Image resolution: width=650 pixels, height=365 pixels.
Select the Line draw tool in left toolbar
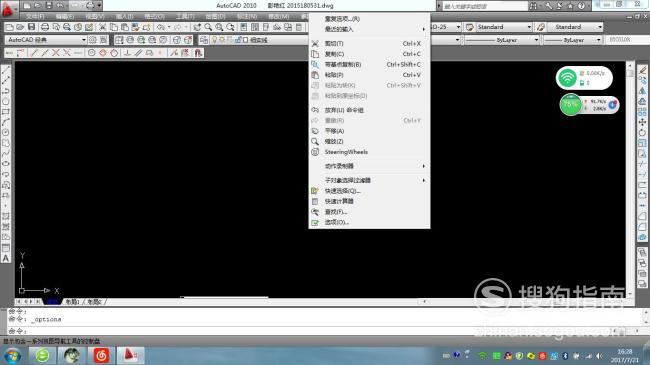coord(6,70)
